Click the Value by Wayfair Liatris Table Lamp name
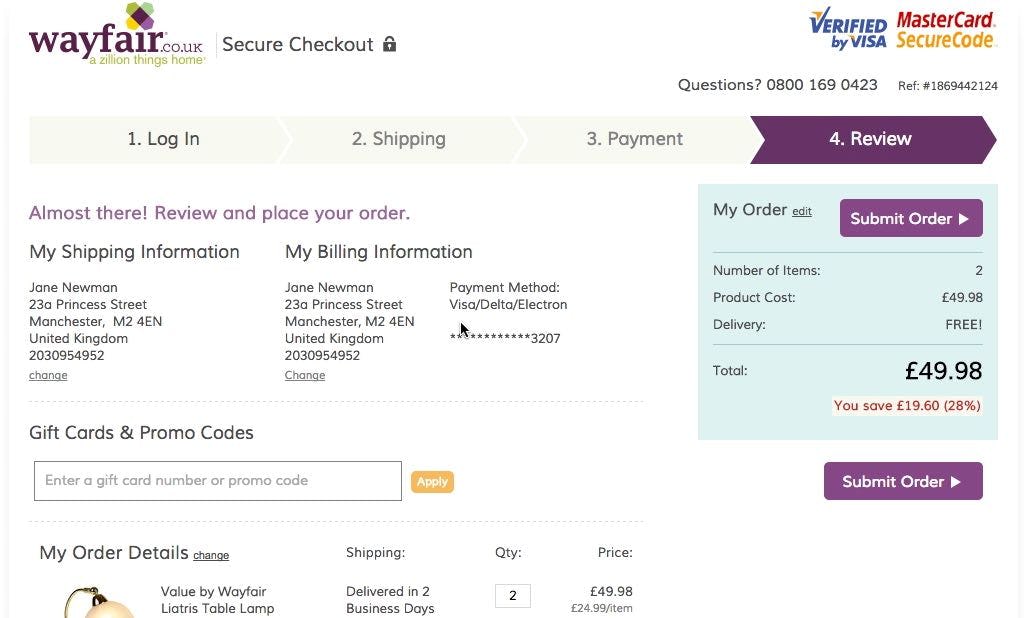The height and width of the screenshot is (618, 1028). [x=217, y=600]
